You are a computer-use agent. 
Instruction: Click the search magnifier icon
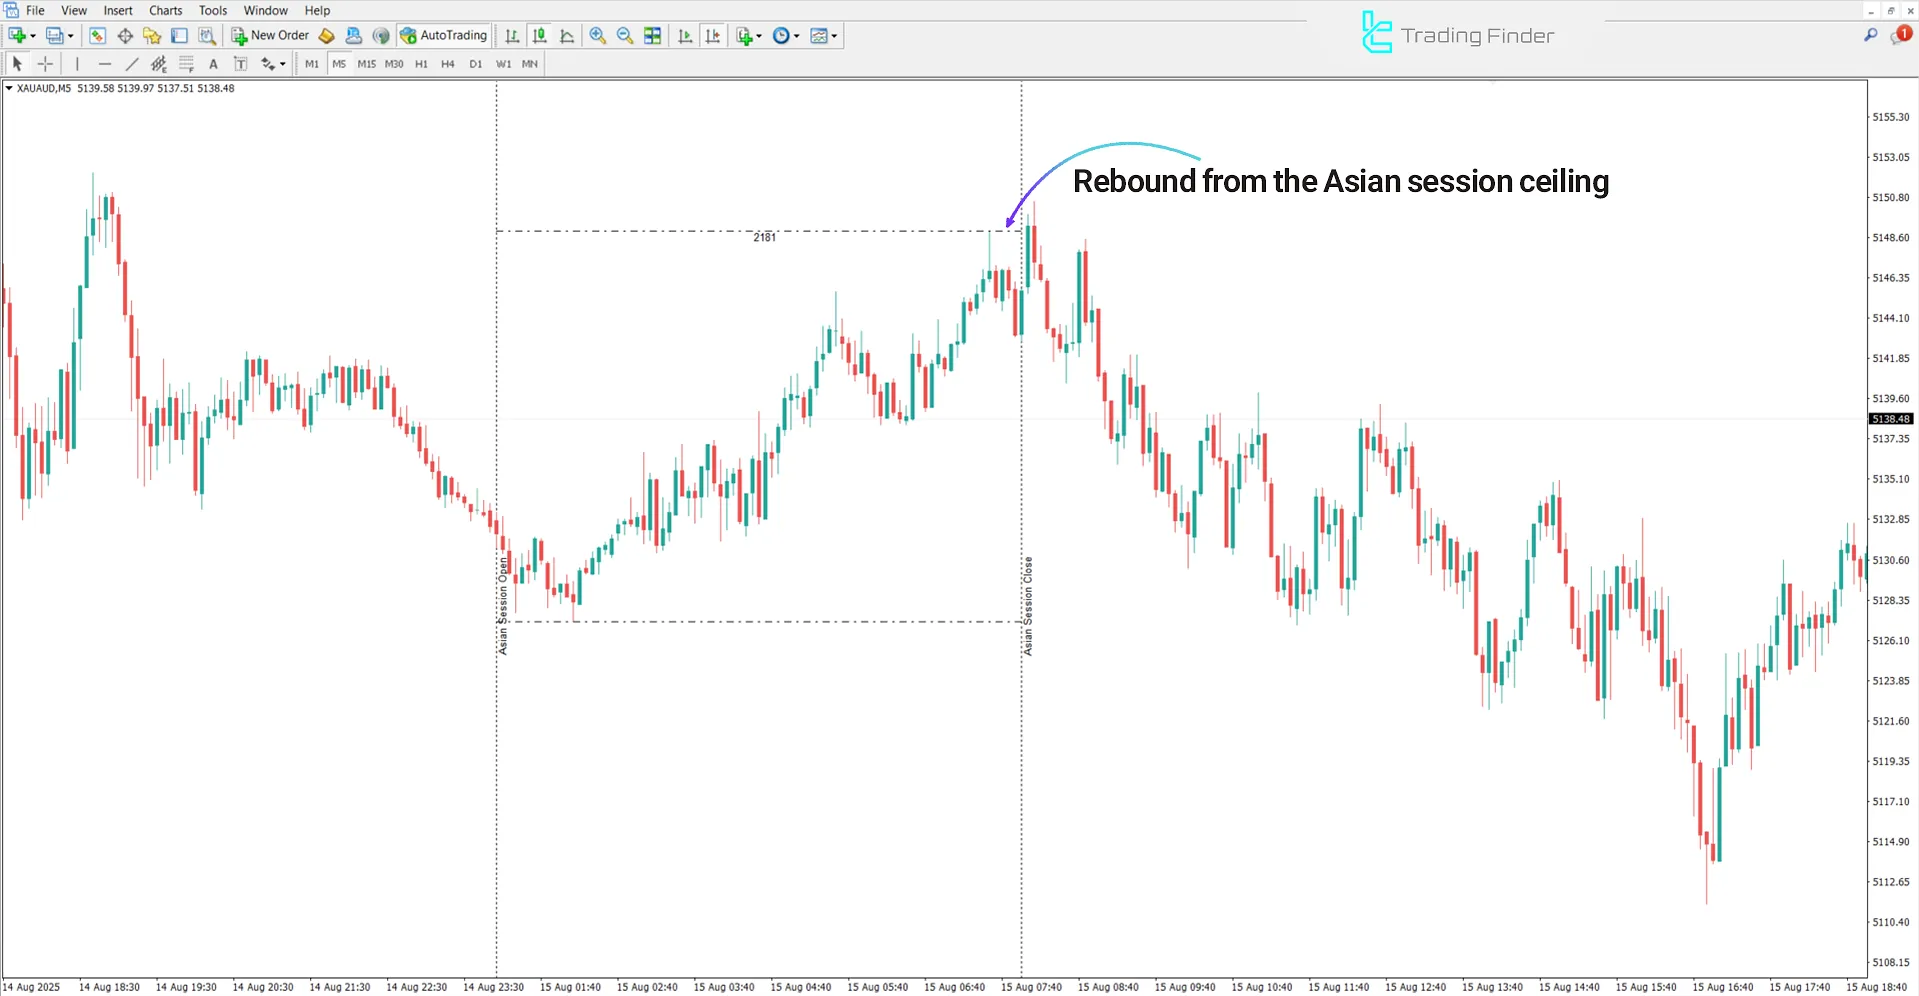tap(1870, 35)
